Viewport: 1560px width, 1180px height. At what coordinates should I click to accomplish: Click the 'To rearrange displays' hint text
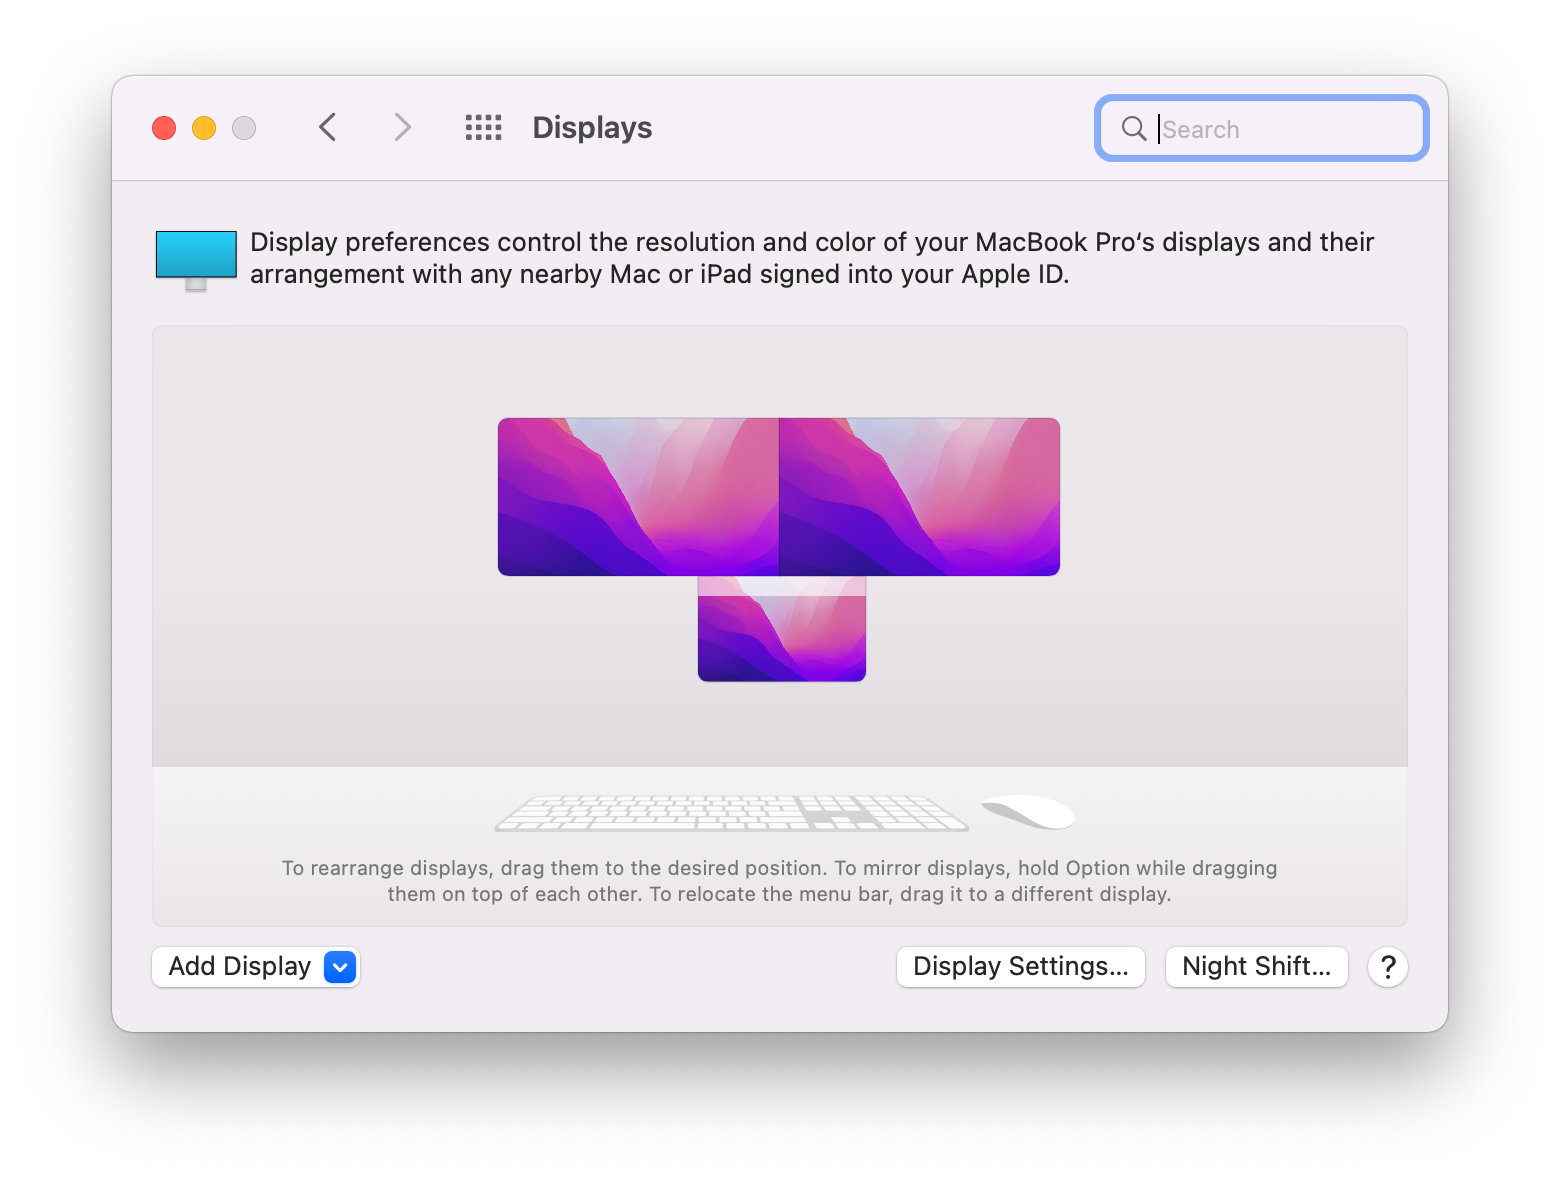point(779,881)
